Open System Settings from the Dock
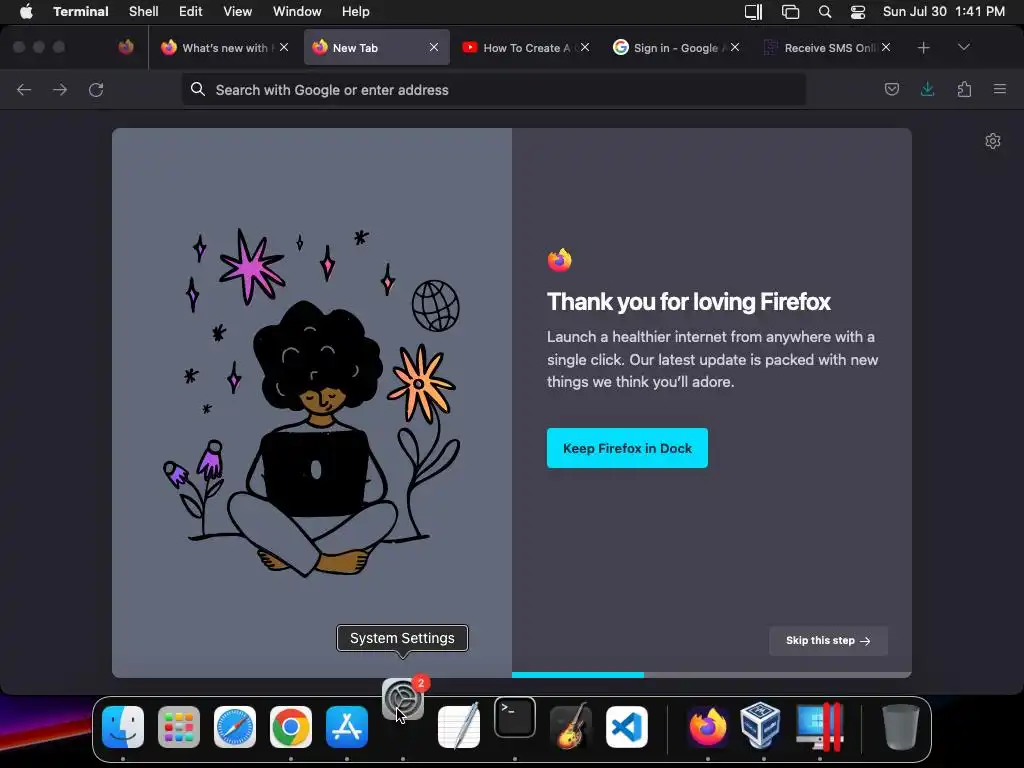The height and width of the screenshot is (768, 1024). pyautogui.click(x=403, y=699)
